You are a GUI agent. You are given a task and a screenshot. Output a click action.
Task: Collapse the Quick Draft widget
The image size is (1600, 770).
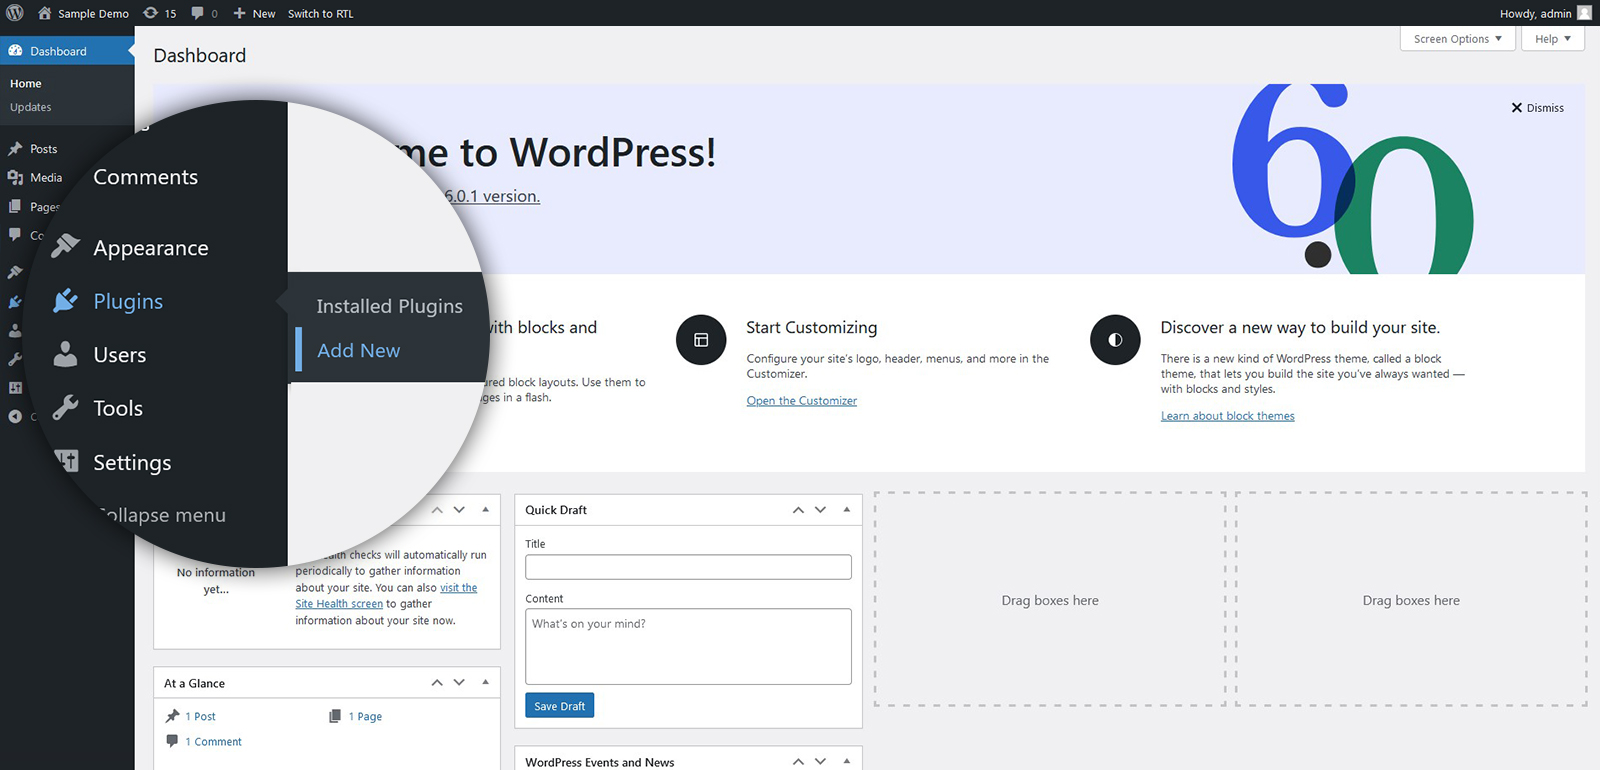[846, 510]
